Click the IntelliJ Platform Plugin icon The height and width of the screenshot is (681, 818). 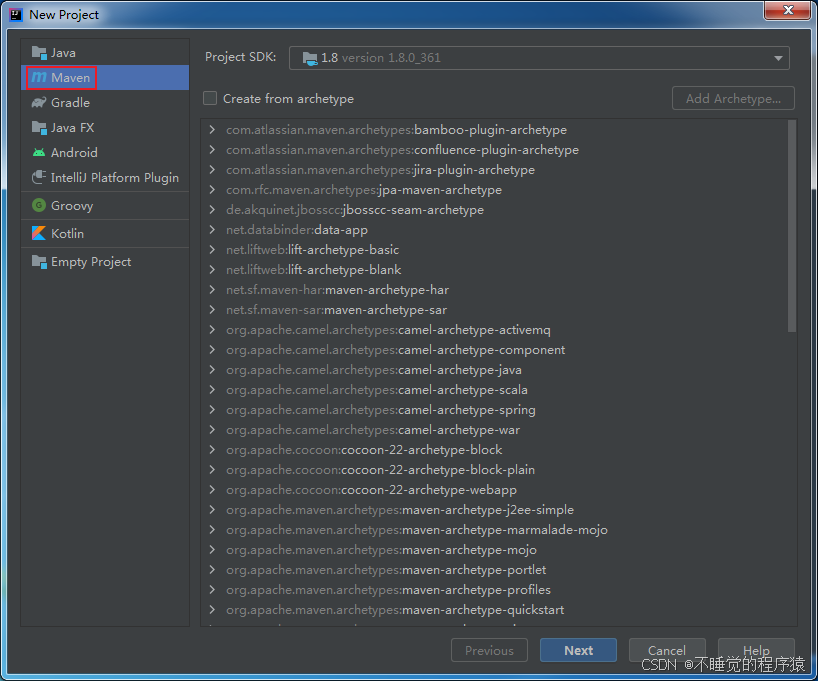click(39, 177)
